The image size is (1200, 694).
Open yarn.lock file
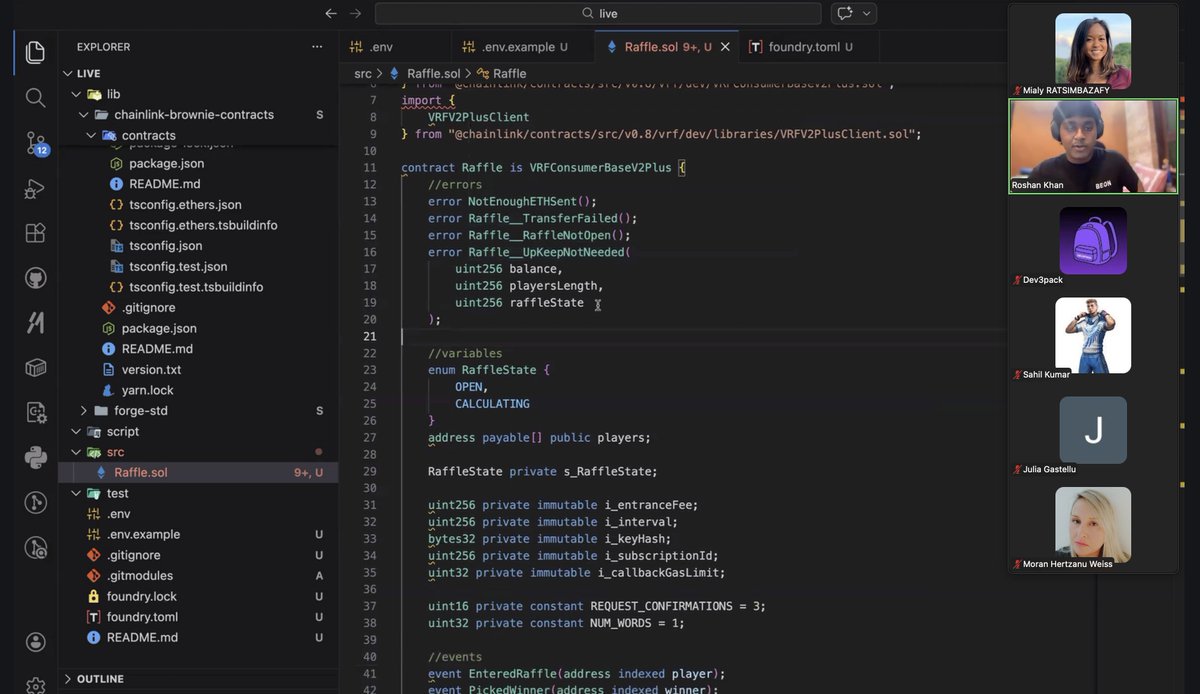(x=147, y=390)
